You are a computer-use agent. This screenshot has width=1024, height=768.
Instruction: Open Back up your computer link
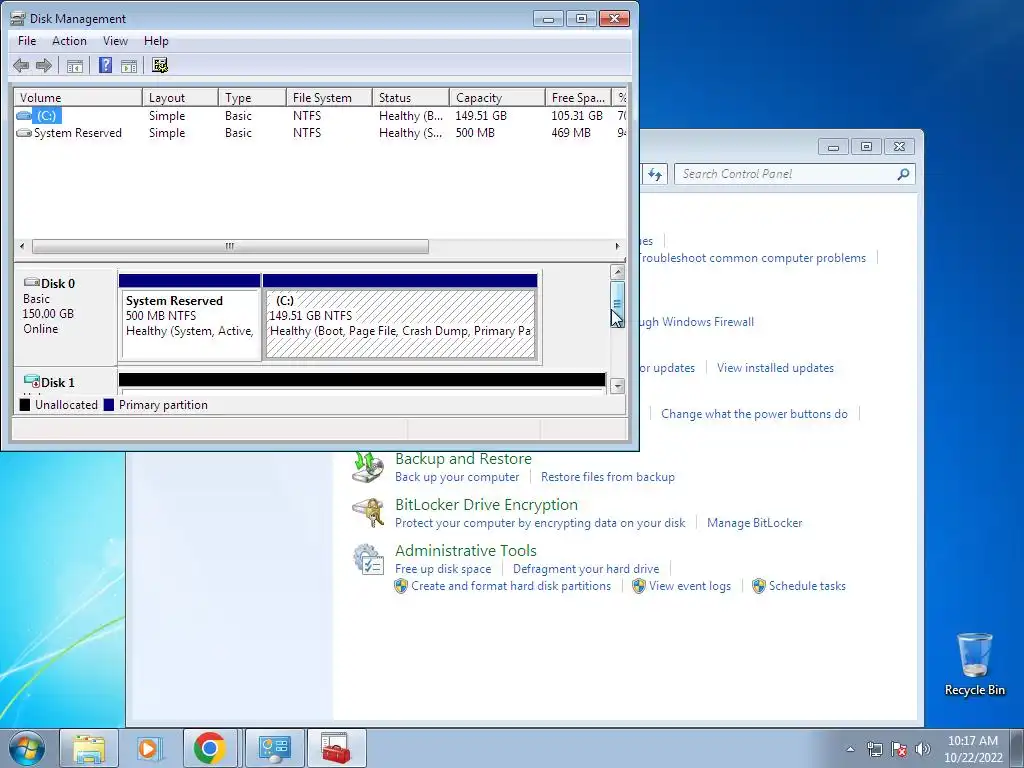pos(457,477)
